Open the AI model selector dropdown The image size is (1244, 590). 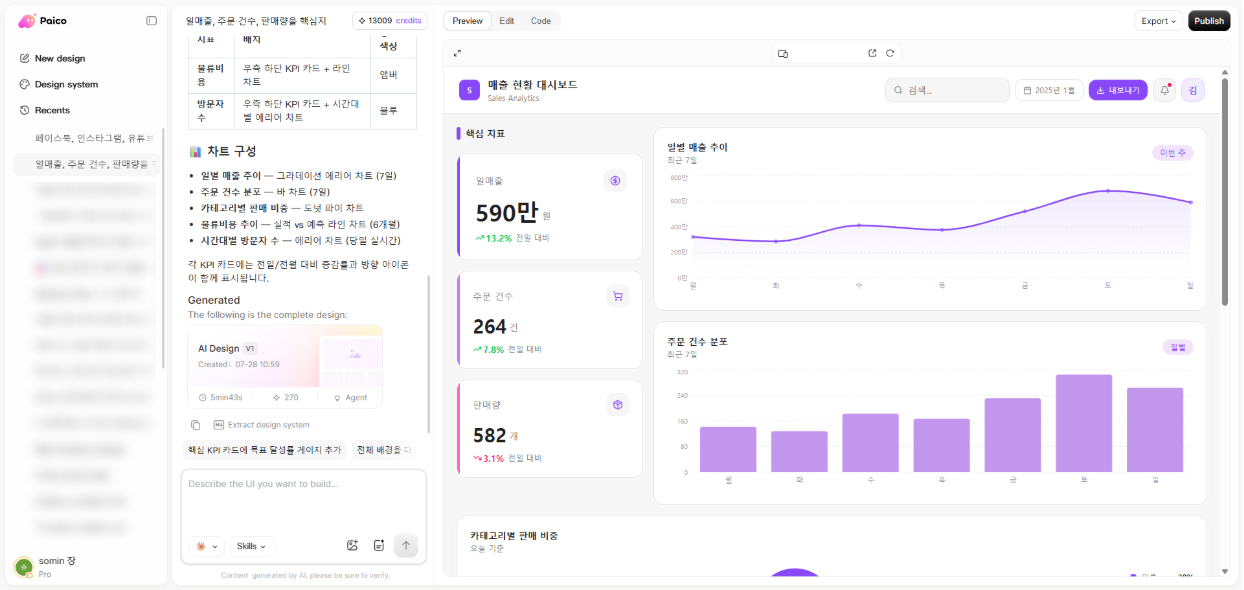[x=206, y=546]
